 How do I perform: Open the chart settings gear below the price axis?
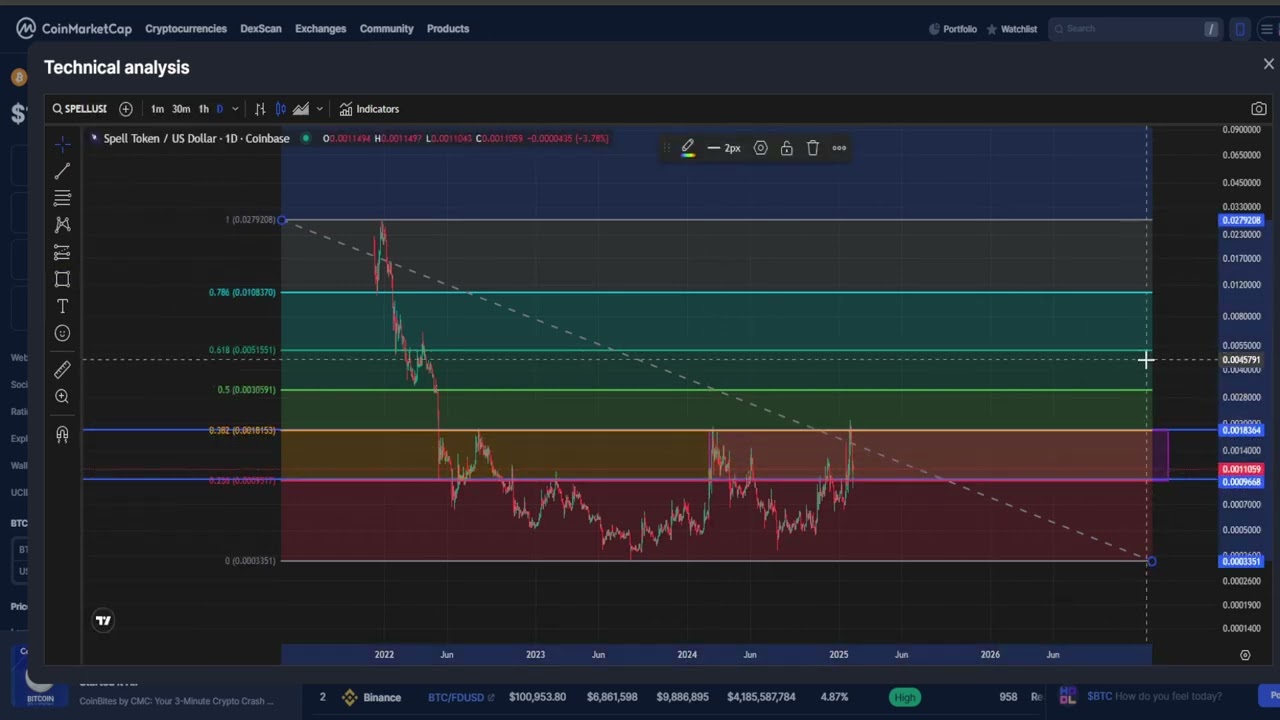click(1245, 655)
